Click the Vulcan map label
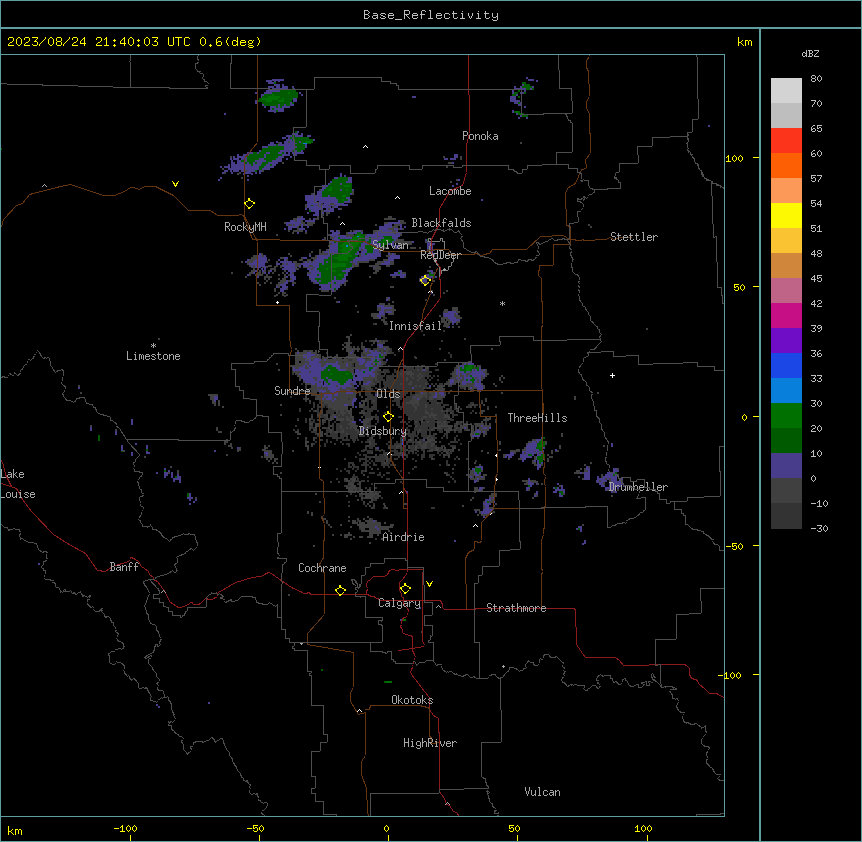Image resolution: width=862 pixels, height=842 pixels. coord(543,792)
